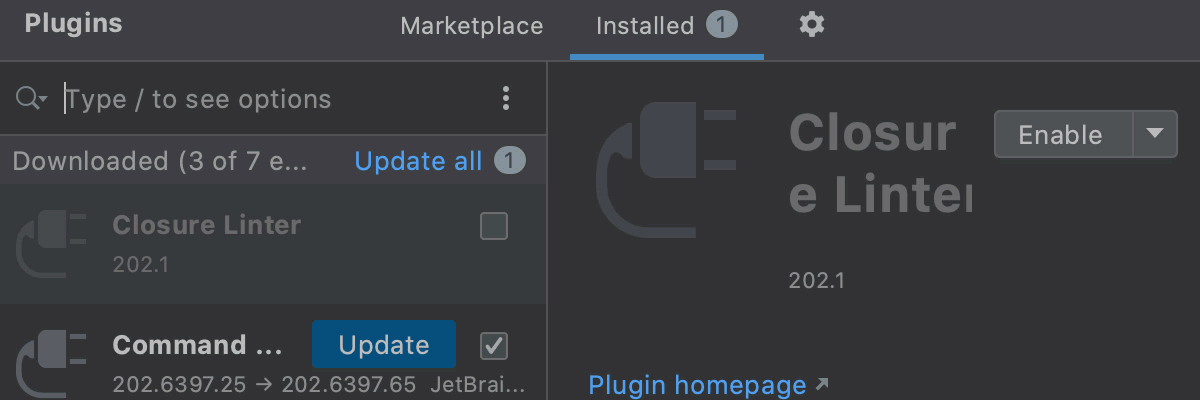
Task: Select the Closure Linter row in the list
Action: click(273, 244)
